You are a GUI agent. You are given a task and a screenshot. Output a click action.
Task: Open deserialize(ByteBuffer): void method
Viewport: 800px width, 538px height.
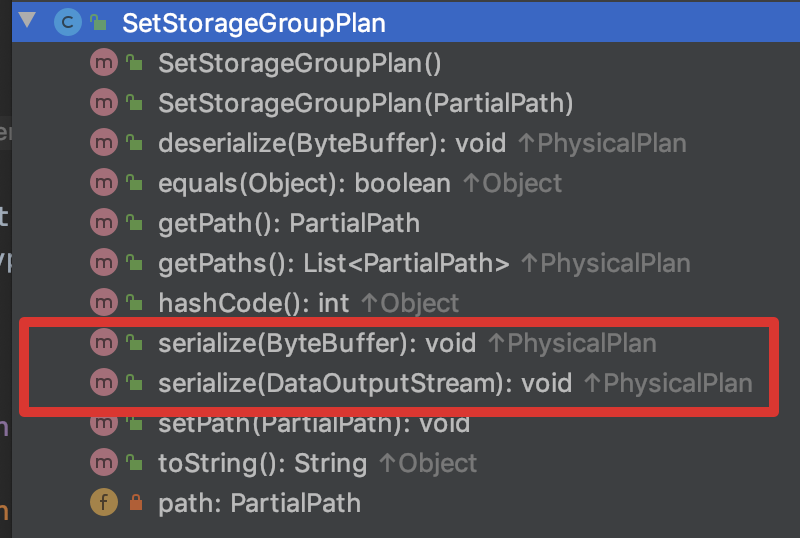tap(332, 143)
